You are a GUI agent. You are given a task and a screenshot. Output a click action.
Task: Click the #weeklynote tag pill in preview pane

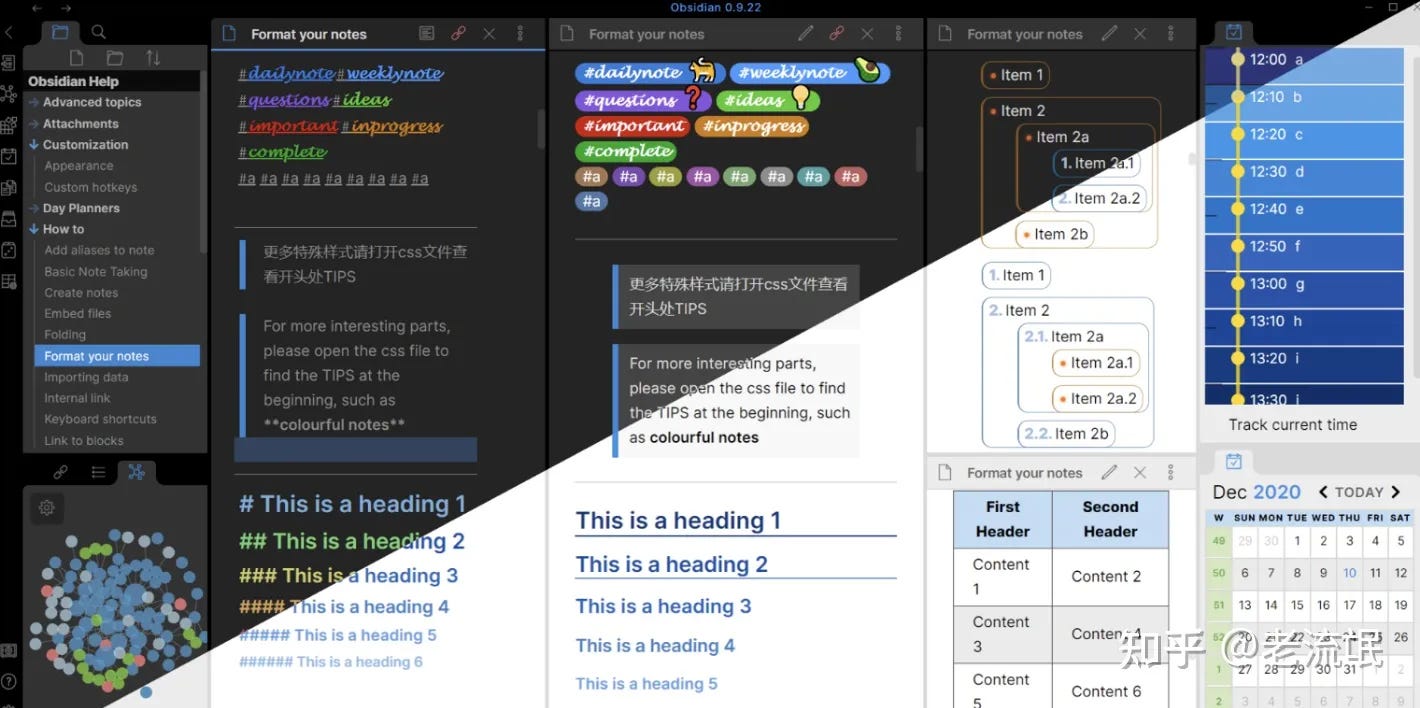pyautogui.click(x=809, y=72)
